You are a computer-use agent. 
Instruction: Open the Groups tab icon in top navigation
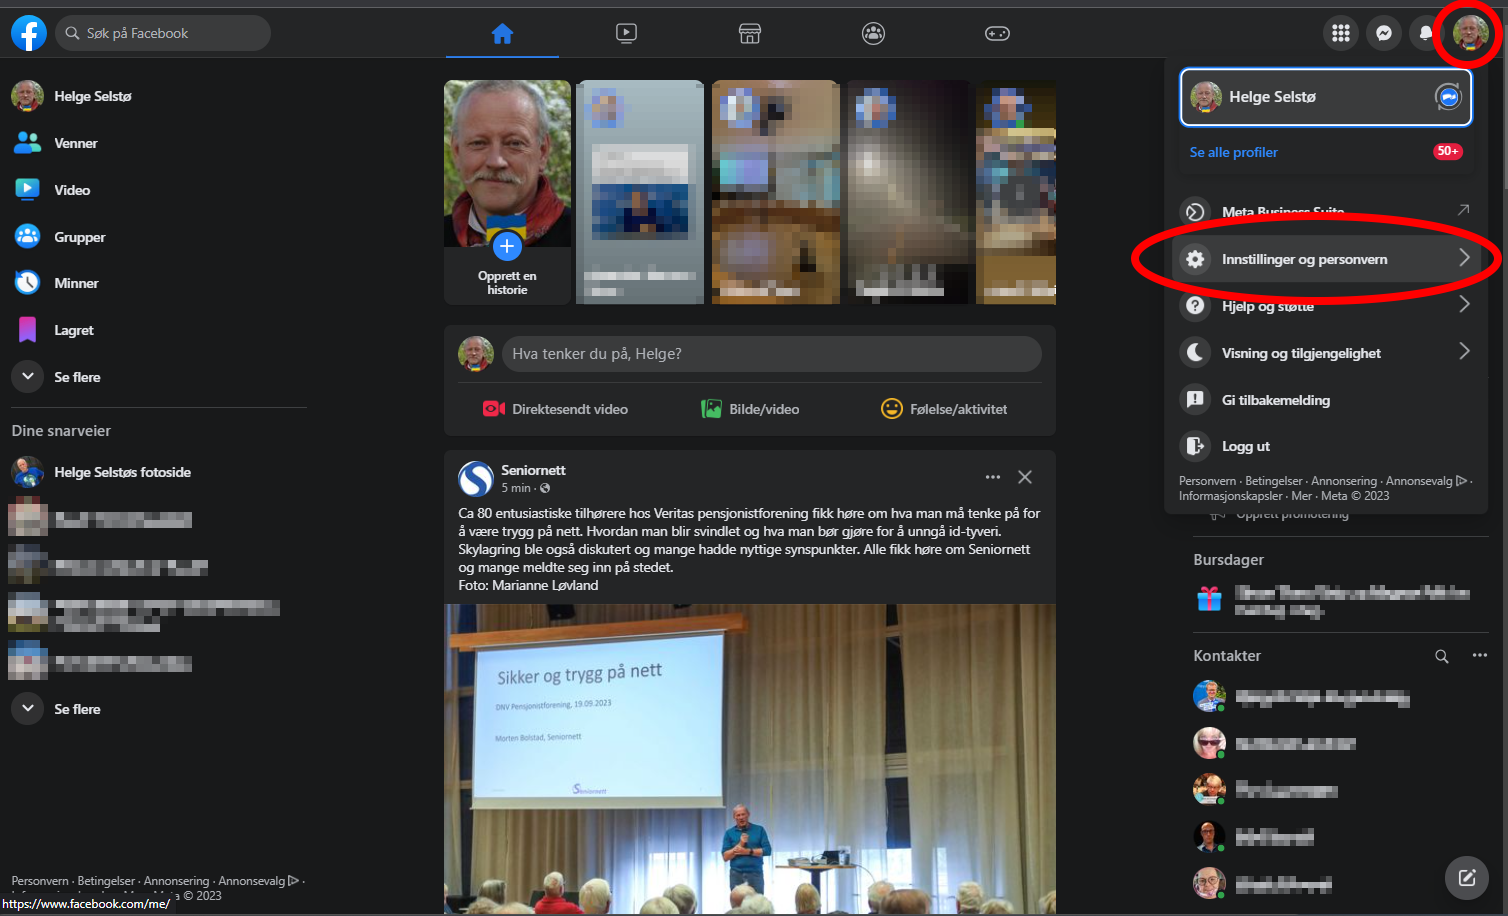tap(873, 33)
